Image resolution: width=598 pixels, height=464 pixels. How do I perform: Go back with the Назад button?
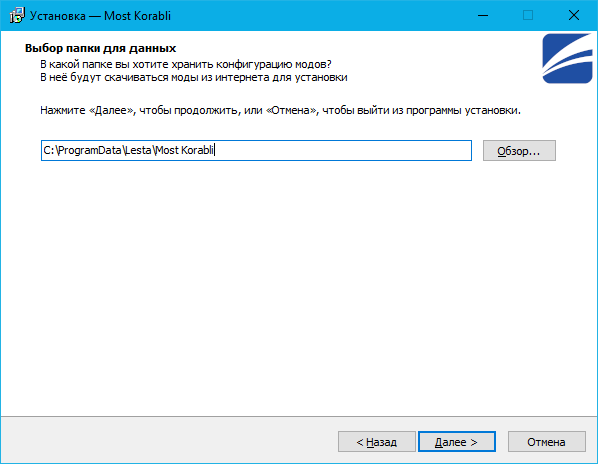point(376,442)
